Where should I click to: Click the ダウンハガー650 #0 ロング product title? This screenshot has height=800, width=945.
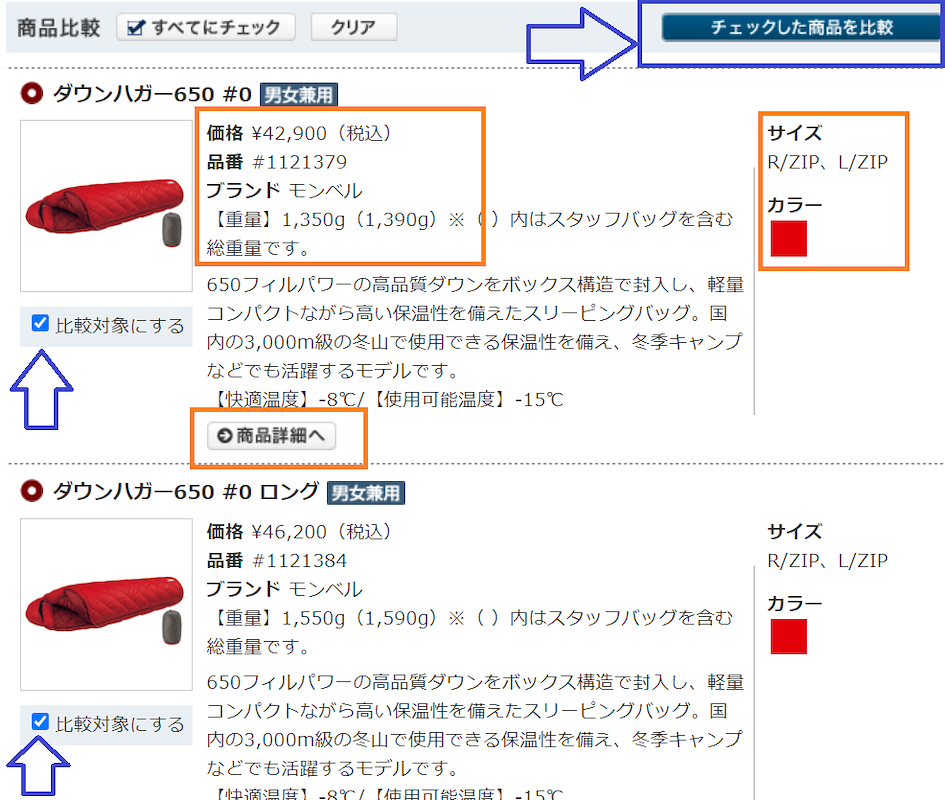pyautogui.click(x=186, y=492)
